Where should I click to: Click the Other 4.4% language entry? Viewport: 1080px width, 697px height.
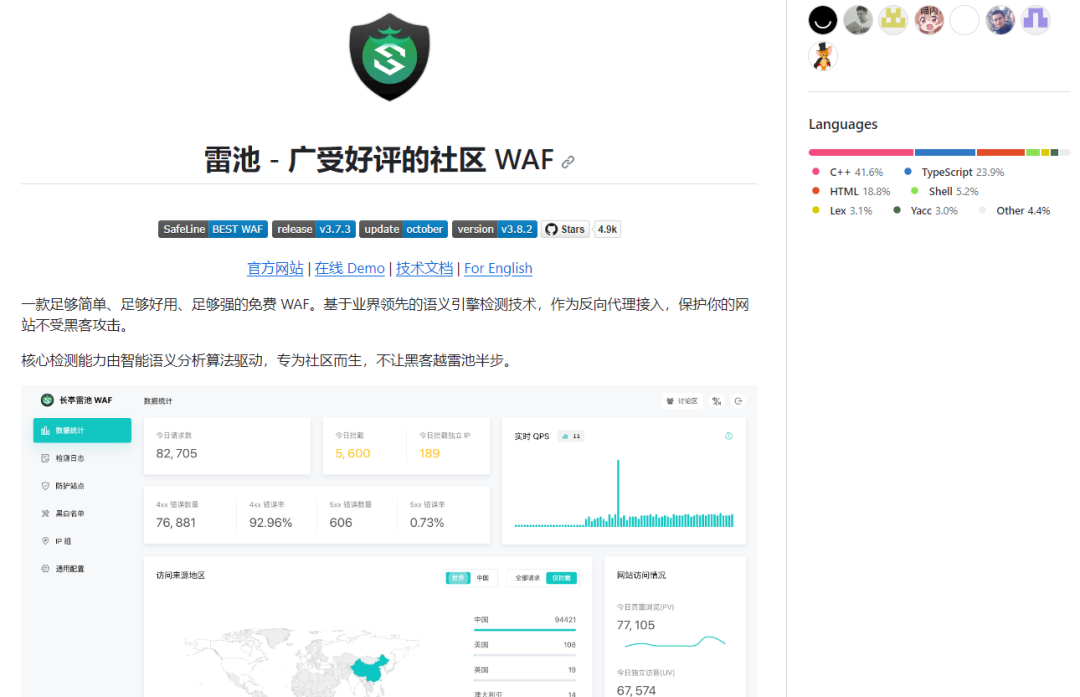(x=1015, y=211)
